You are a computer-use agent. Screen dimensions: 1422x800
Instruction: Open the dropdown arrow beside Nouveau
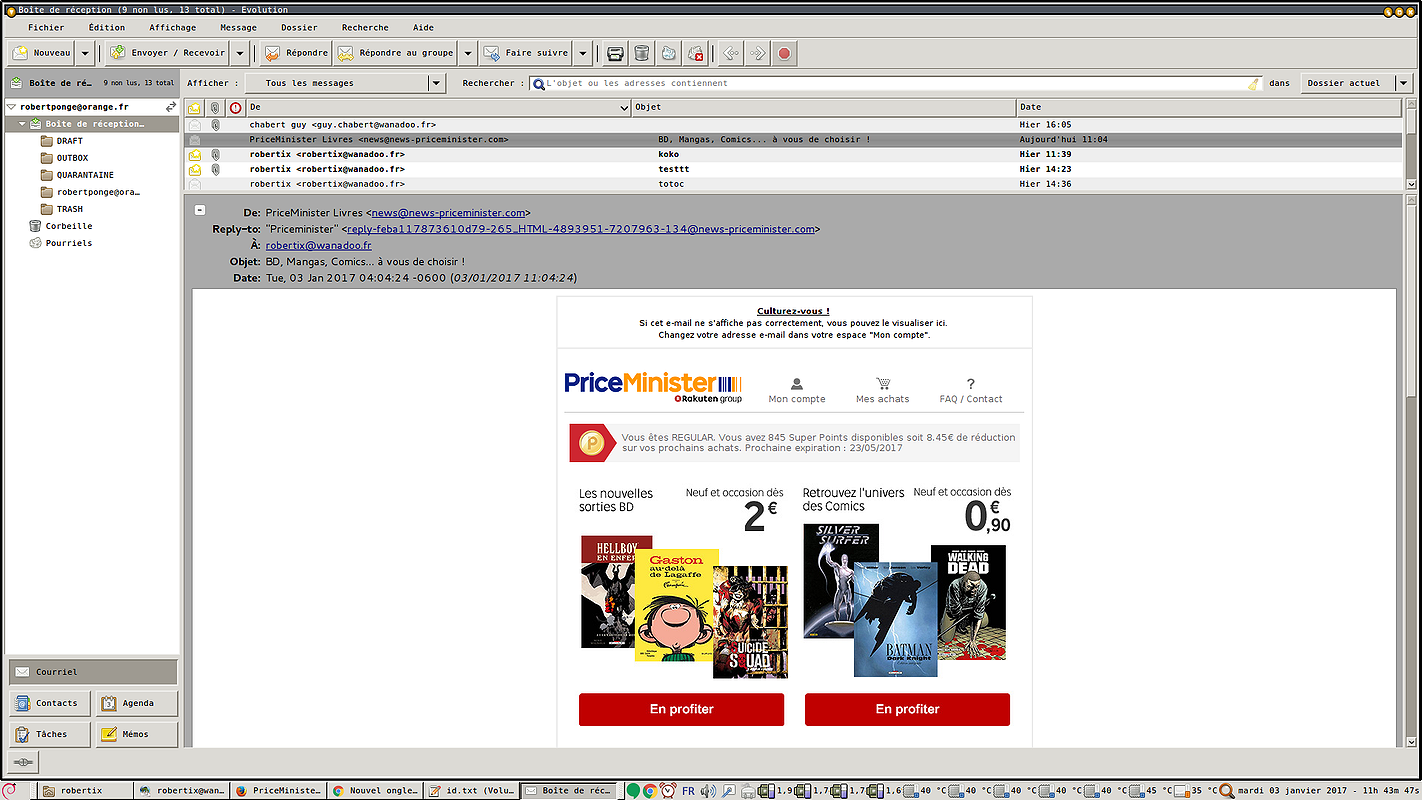coord(85,53)
